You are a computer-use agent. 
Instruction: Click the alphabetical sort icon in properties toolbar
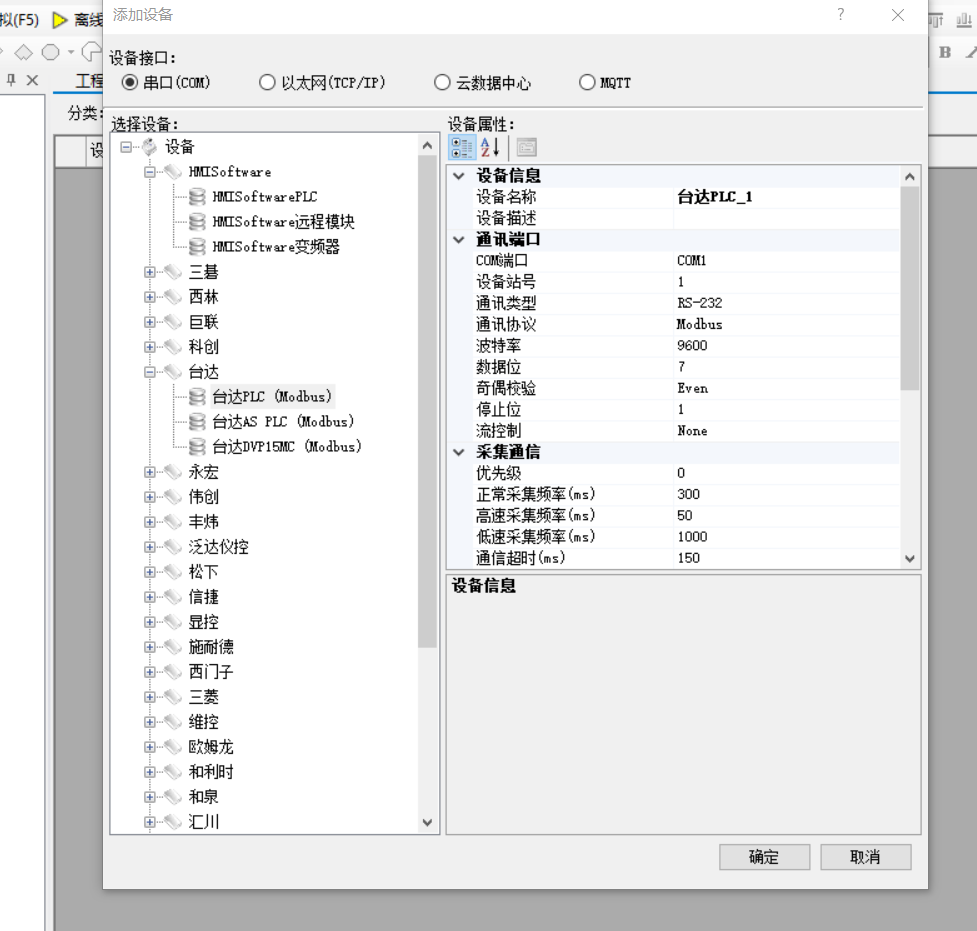click(490, 148)
